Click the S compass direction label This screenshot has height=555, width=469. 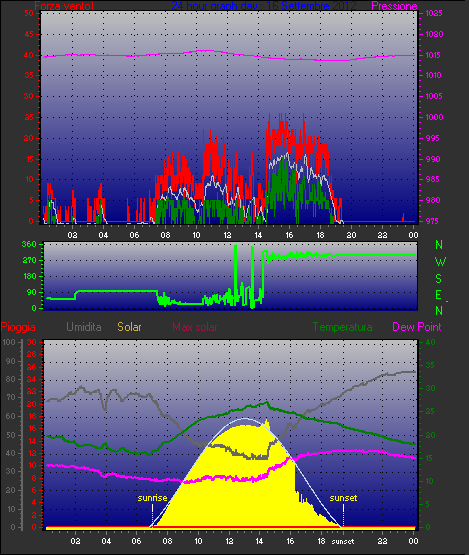coord(439,279)
